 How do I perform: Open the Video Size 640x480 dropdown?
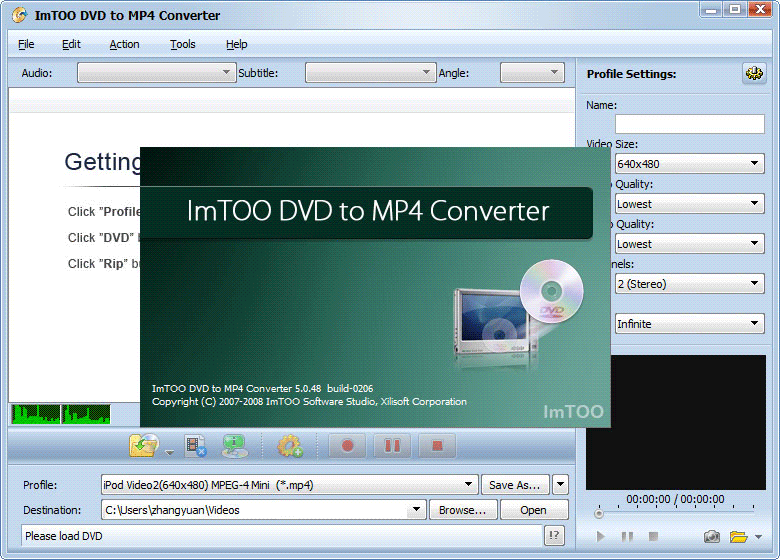pyautogui.click(x=689, y=164)
